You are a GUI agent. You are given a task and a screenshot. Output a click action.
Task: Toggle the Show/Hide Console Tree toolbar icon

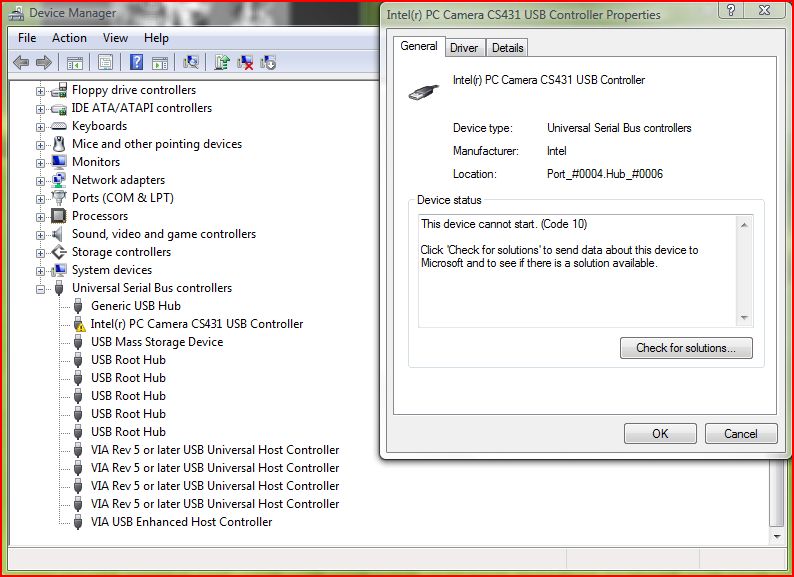pos(75,63)
